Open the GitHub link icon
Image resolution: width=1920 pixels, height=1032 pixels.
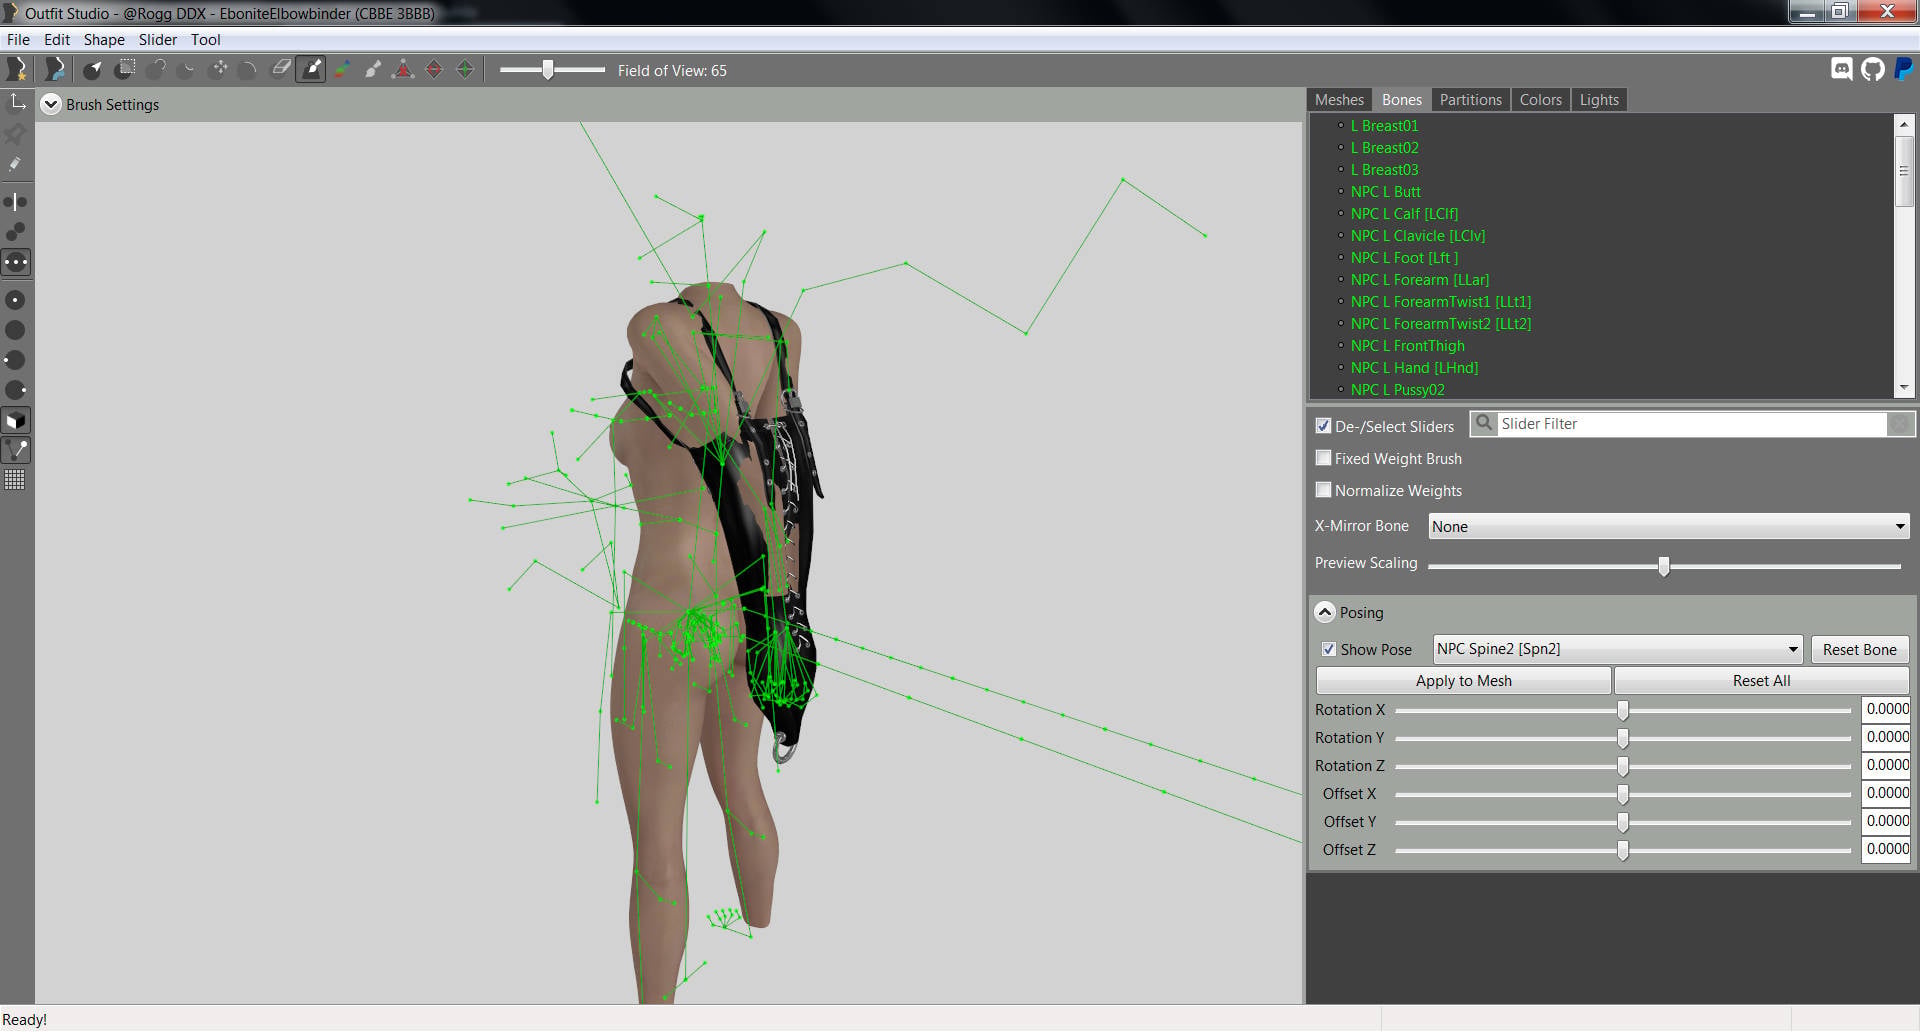(x=1873, y=69)
